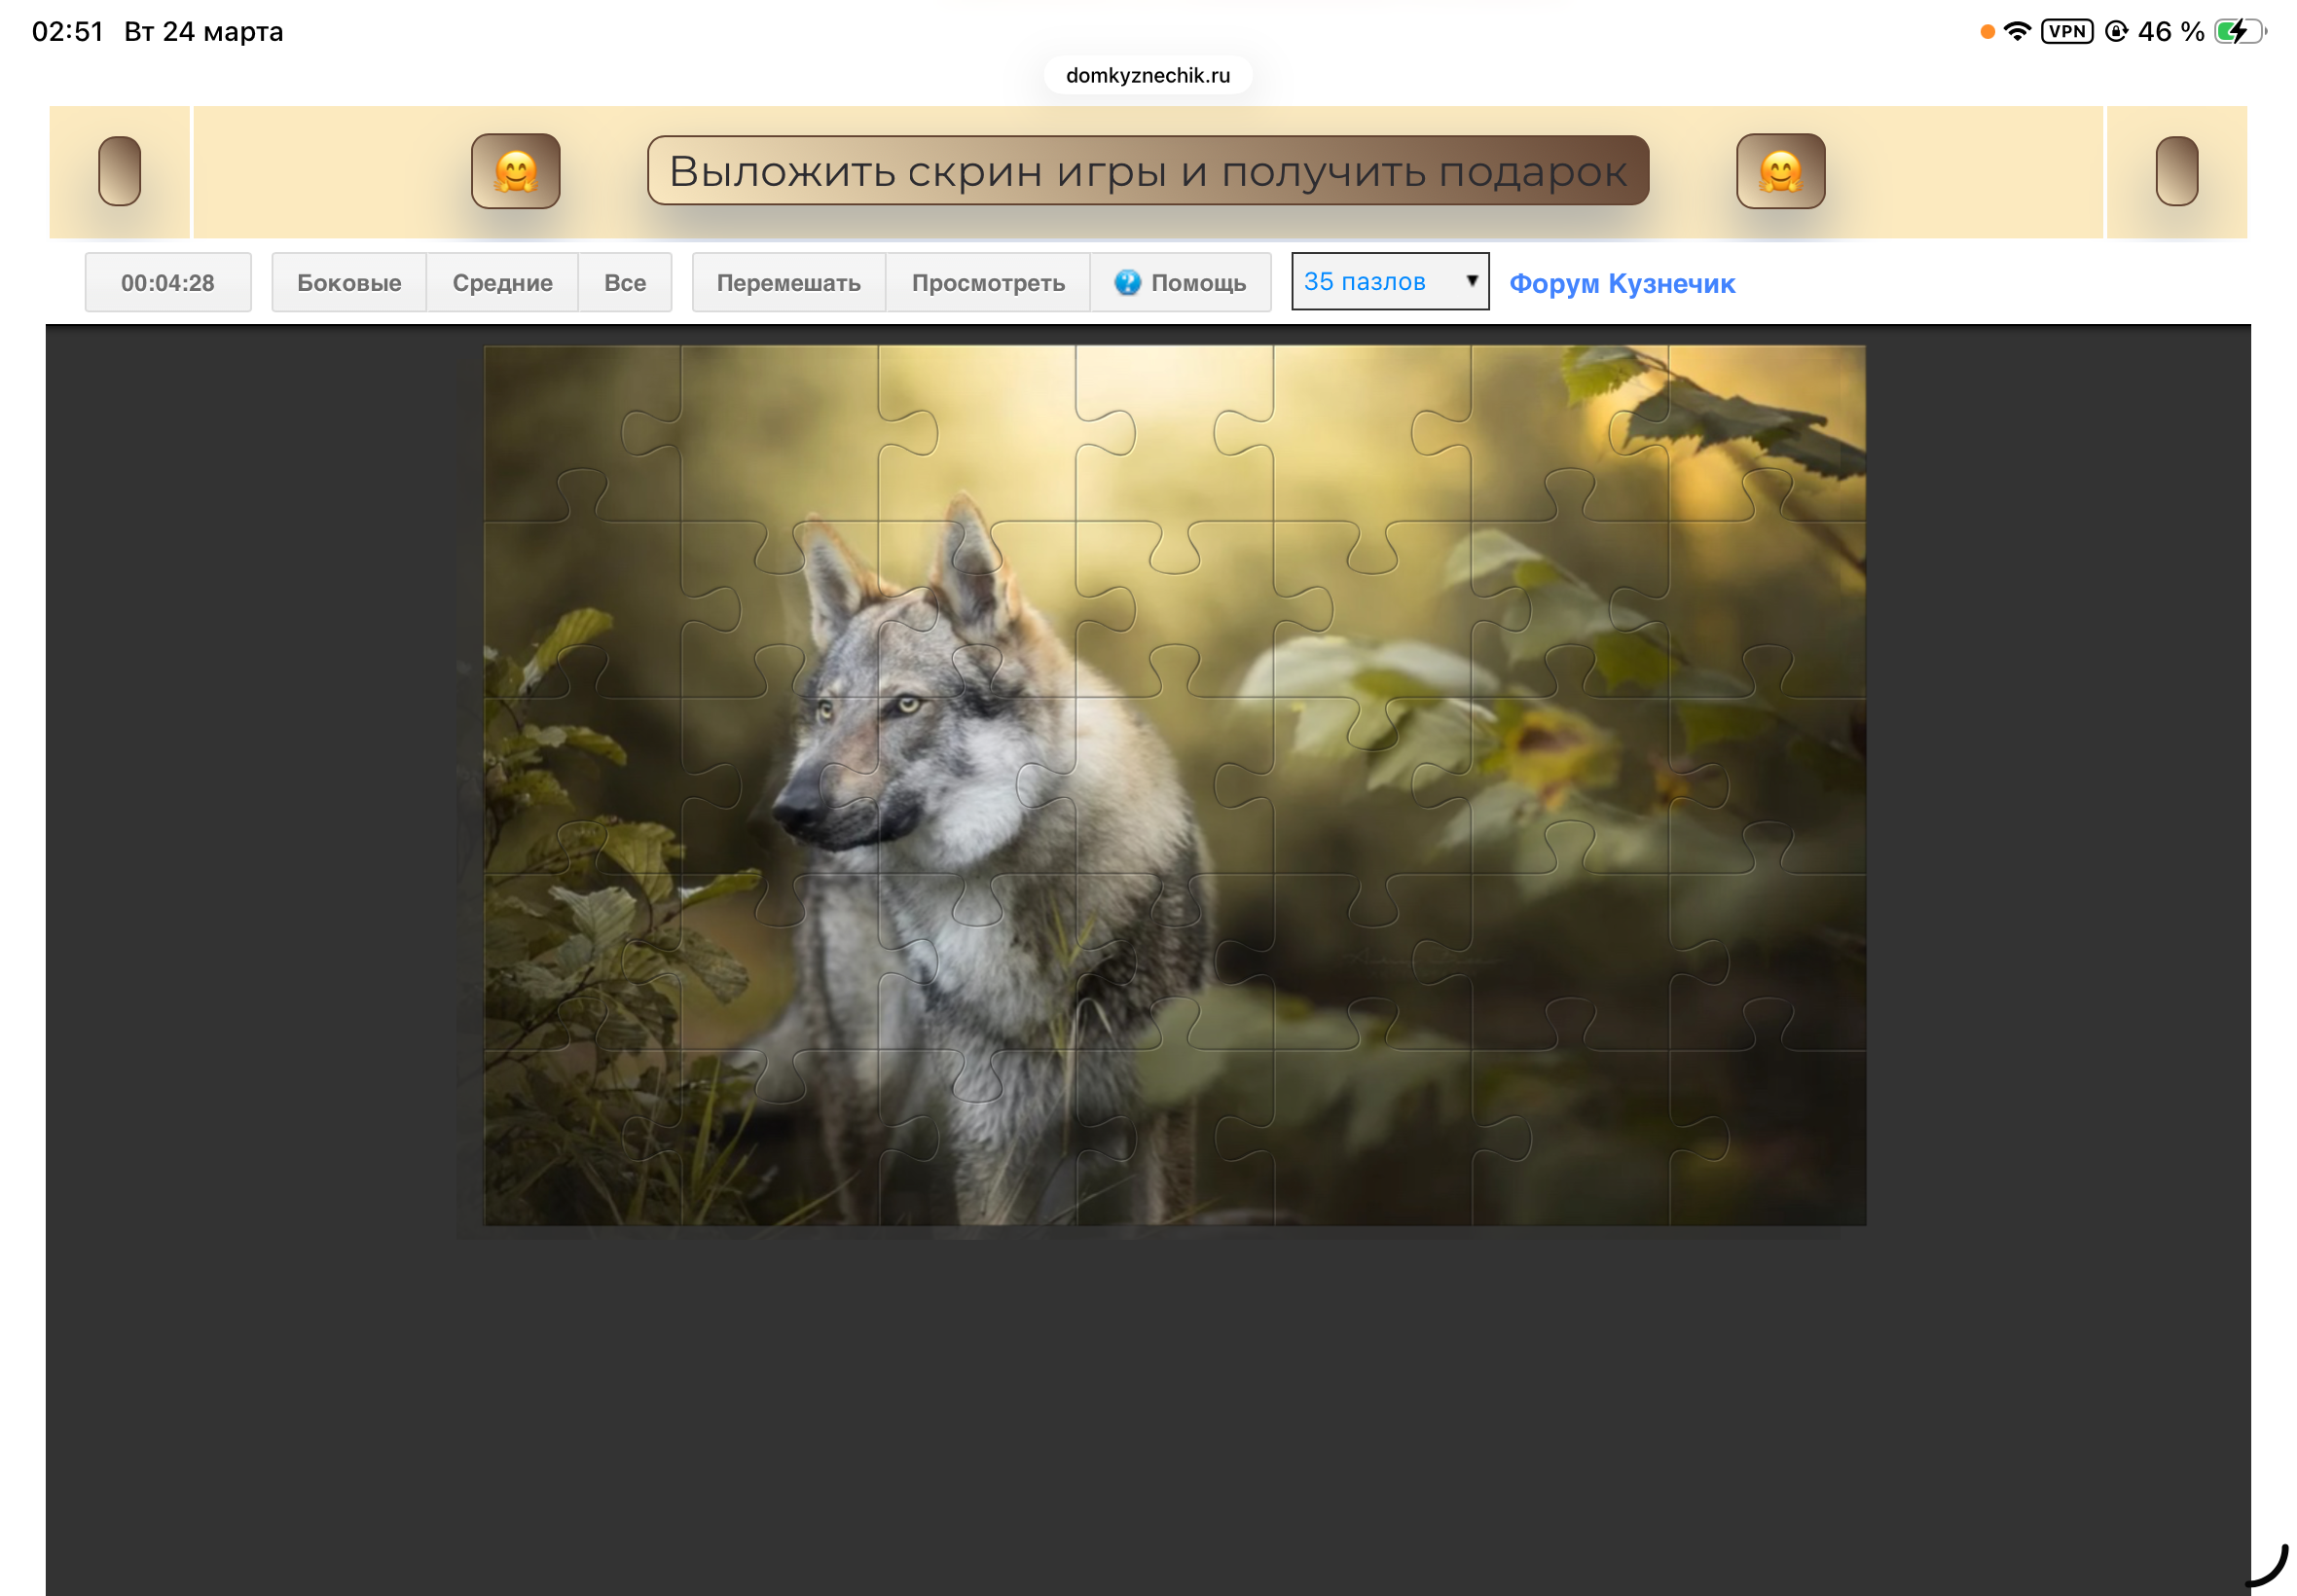Click the dropdown arrow beside 35 пазлов

(x=1471, y=281)
